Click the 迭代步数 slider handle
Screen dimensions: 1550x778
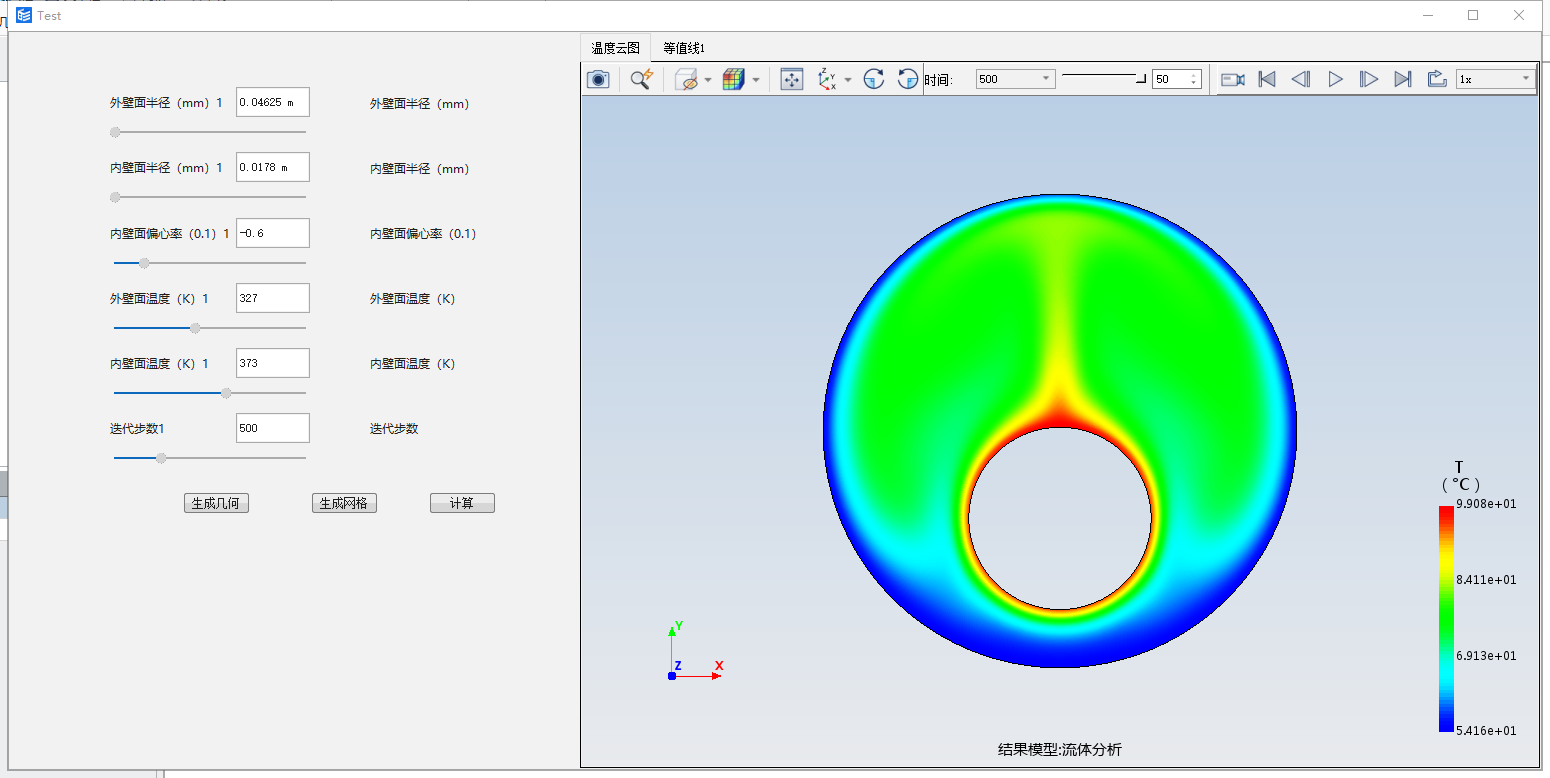pos(161,458)
